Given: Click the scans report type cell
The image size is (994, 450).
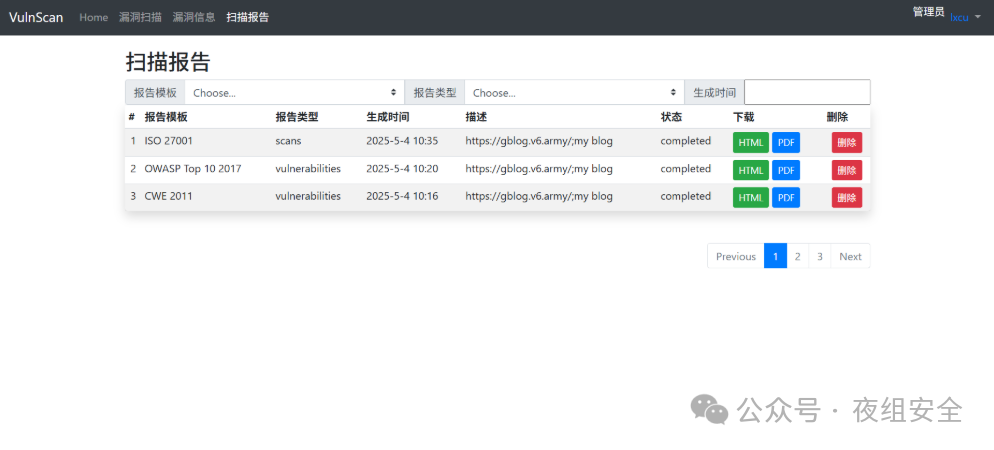Looking at the screenshot, I should coord(288,141).
